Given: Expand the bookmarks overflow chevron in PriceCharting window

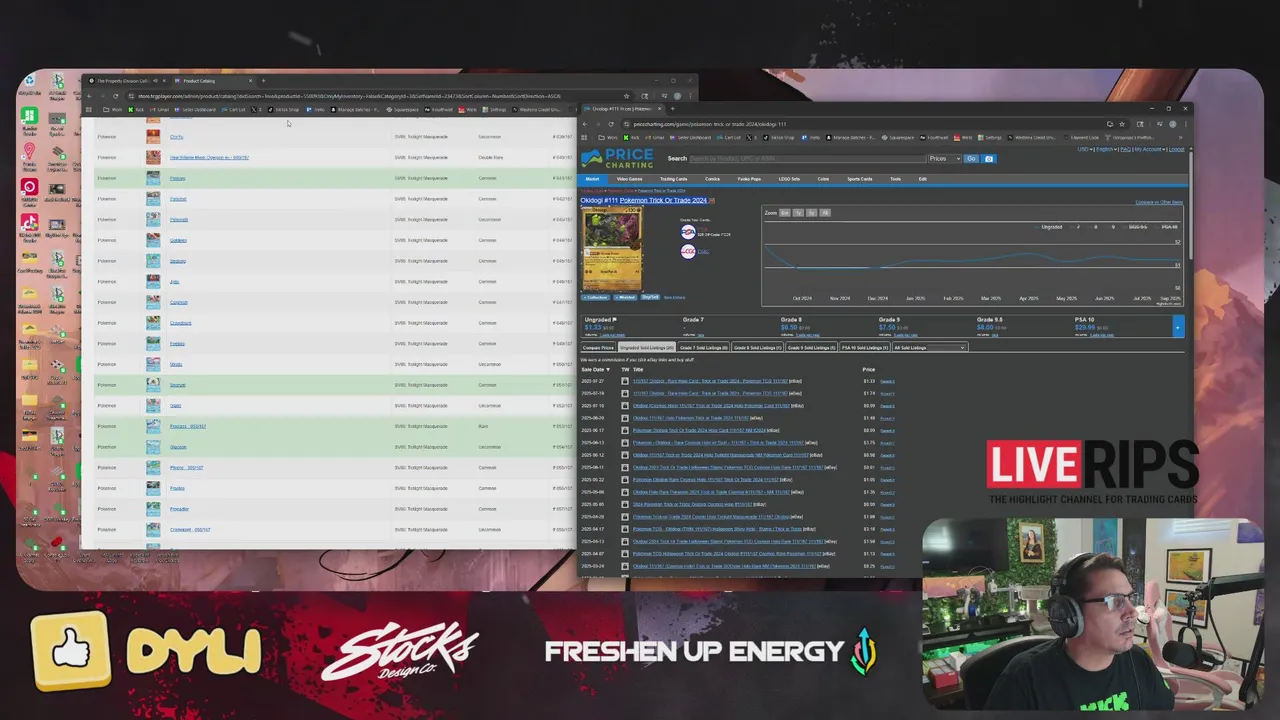Looking at the screenshot, I should point(1180,137).
